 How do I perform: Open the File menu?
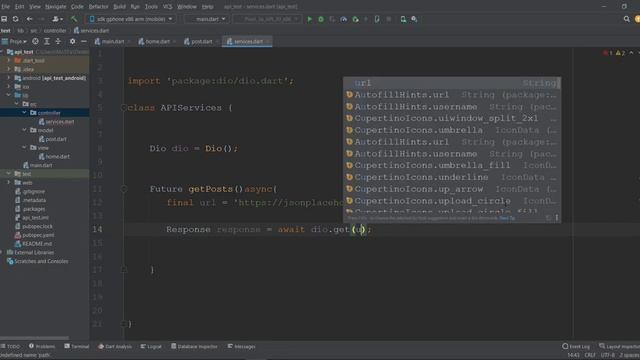pos(5,7)
